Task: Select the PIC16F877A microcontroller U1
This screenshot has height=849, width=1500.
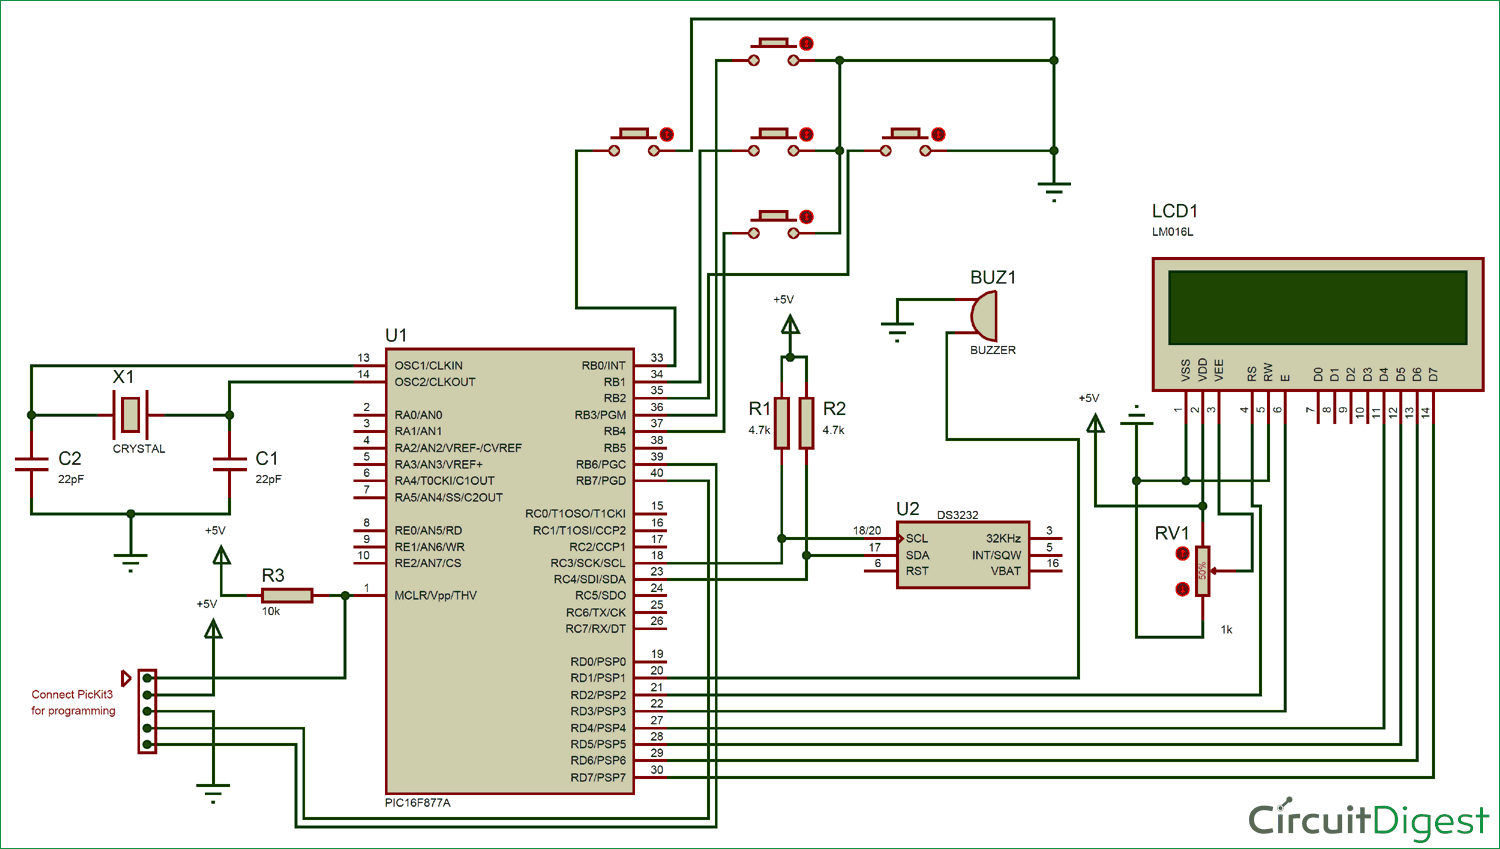Action: click(x=510, y=570)
